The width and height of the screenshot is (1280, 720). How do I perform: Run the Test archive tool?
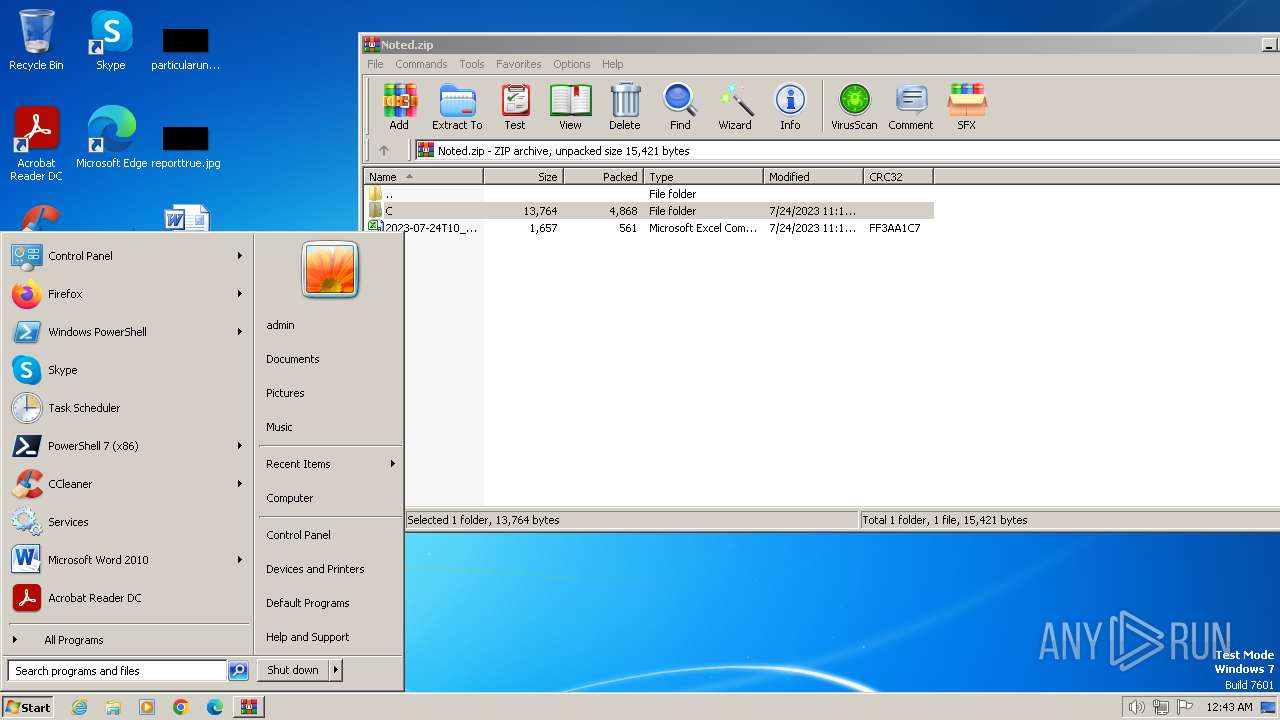click(515, 107)
